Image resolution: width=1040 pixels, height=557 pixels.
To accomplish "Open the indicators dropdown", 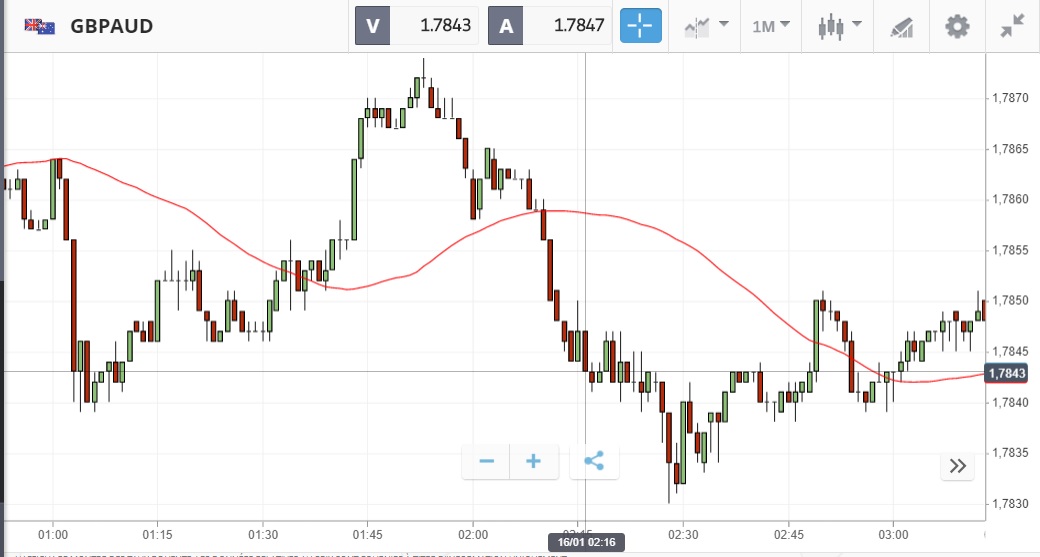I will [706, 26].
